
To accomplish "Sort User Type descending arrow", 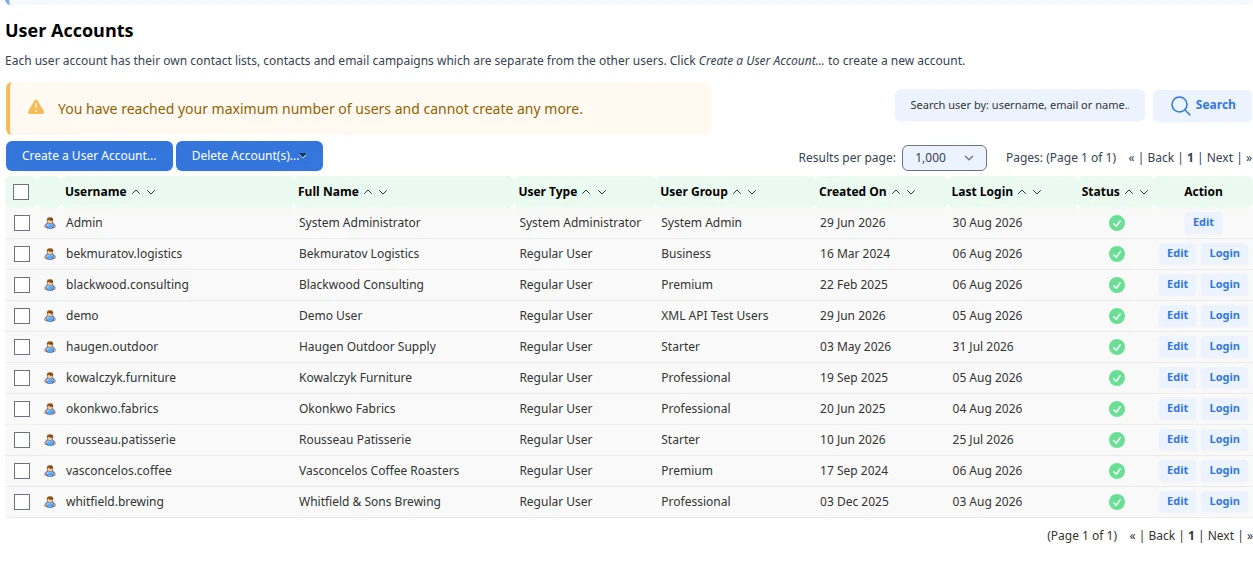I will click(x=601, y=192).
